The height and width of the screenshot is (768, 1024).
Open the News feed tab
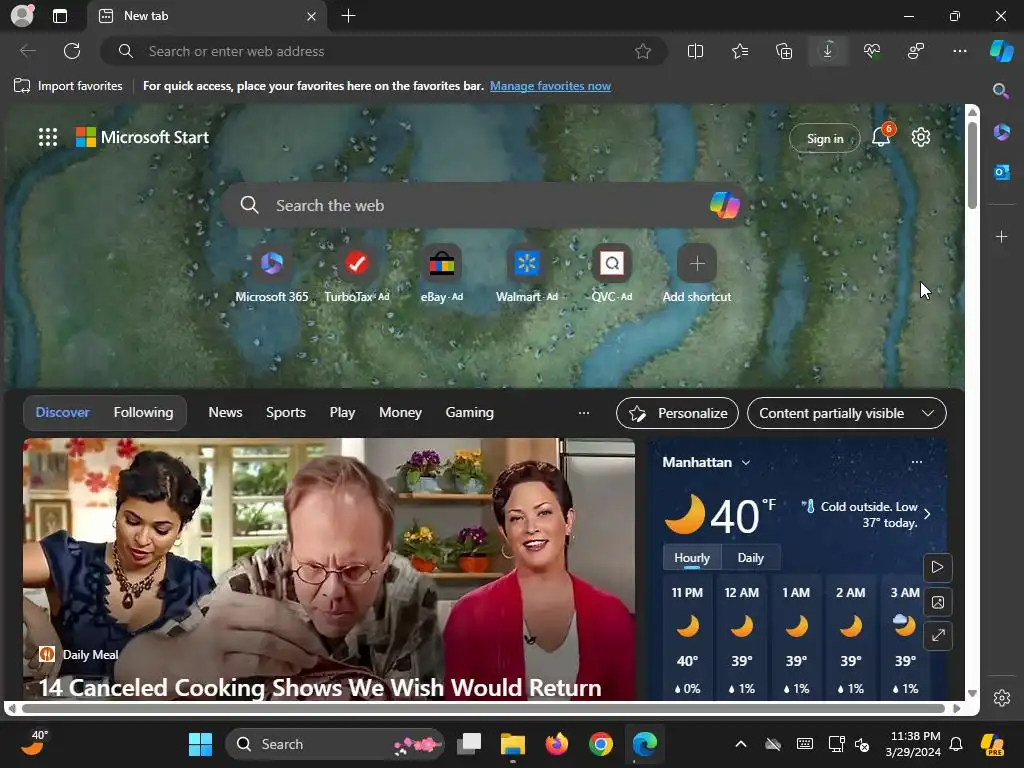pos(225,413)
